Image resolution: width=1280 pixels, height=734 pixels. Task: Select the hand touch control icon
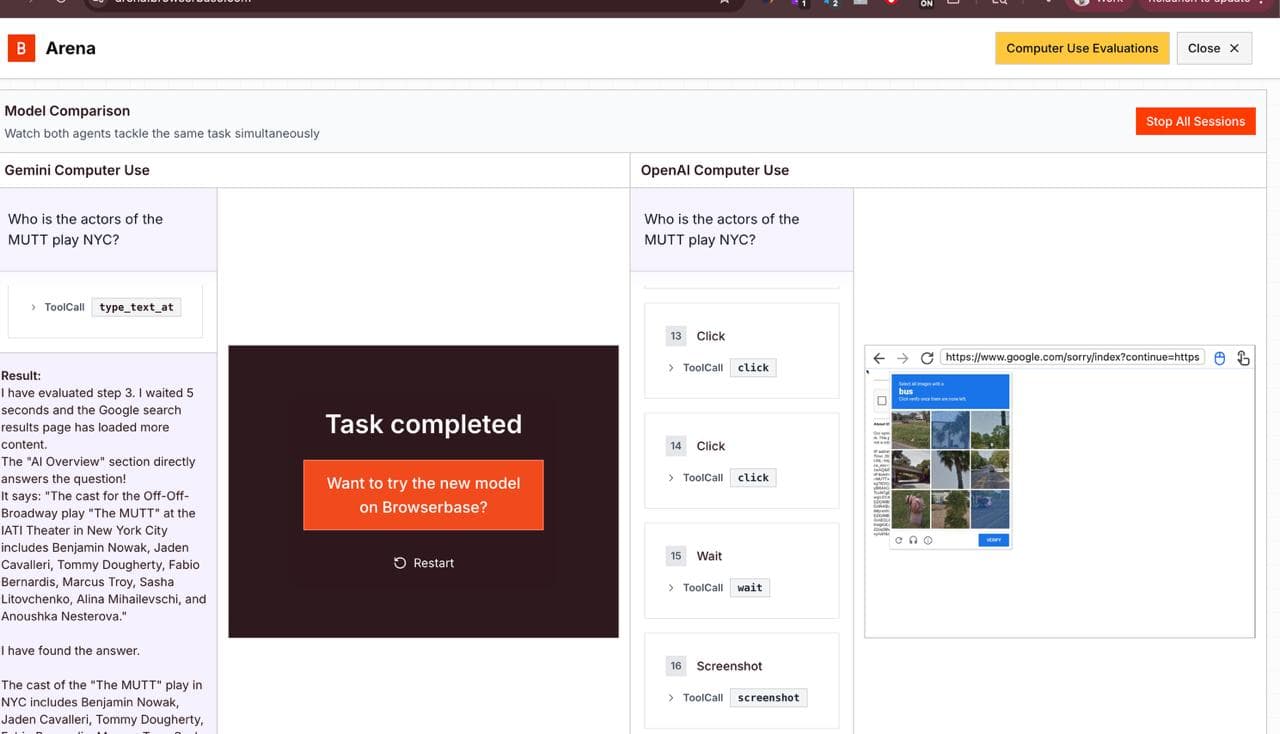[1243, 358]
